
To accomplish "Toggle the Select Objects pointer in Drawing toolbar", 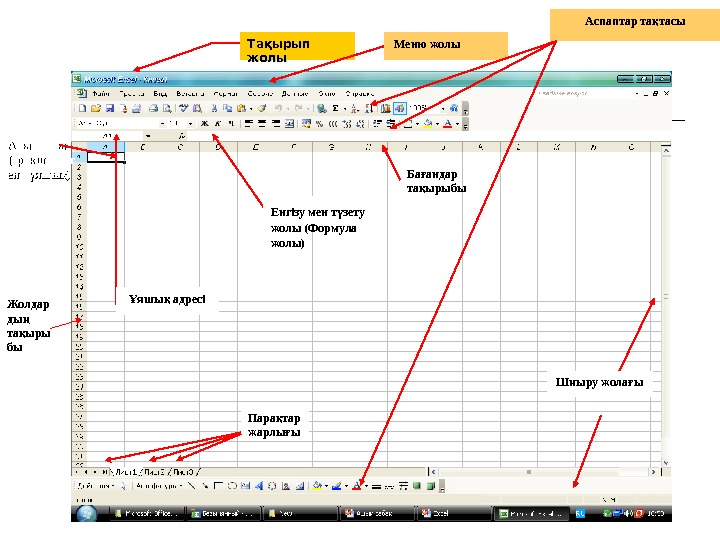I will click(x=123, y=486).
